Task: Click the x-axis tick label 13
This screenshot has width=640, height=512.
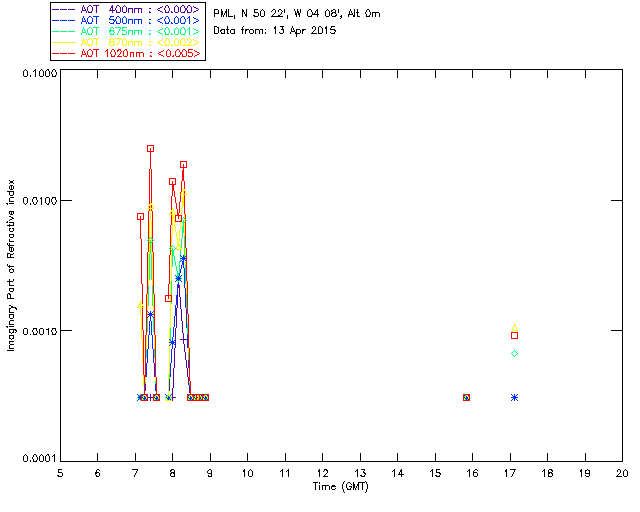Action: pyautogui.click(x=360, y=473)
